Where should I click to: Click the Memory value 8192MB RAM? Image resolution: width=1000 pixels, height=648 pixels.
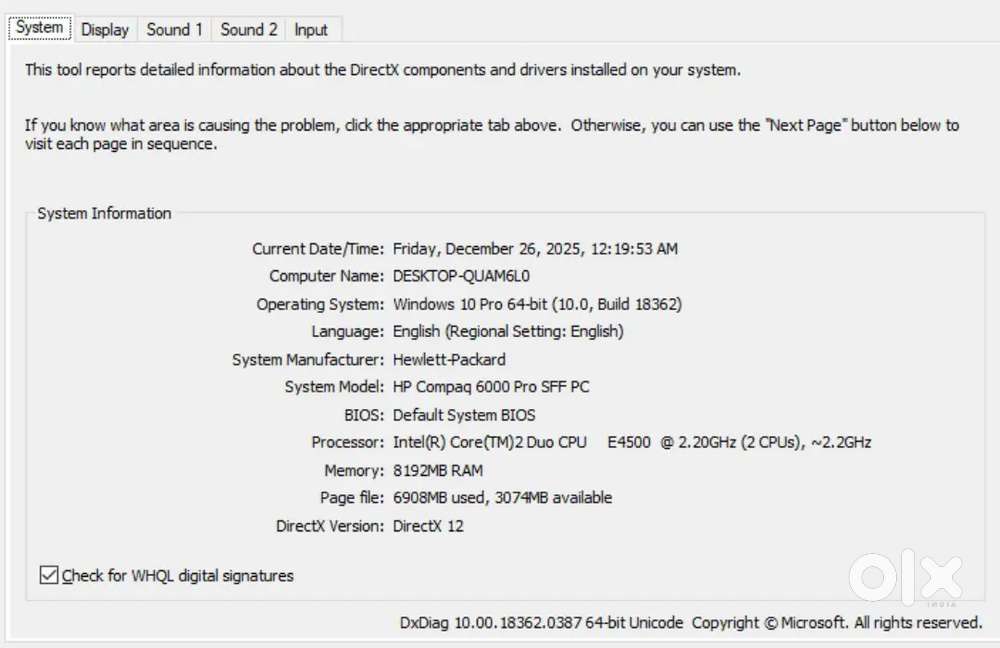pos(438,470)
